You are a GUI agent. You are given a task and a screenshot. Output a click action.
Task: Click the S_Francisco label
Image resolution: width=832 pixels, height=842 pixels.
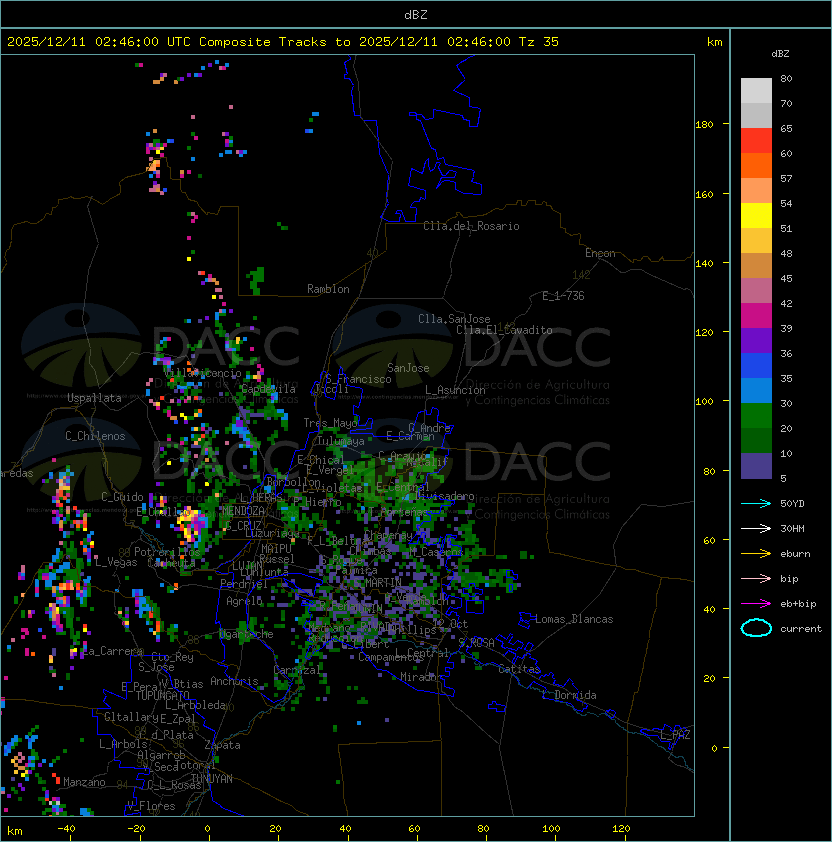(x=358, y=379)
